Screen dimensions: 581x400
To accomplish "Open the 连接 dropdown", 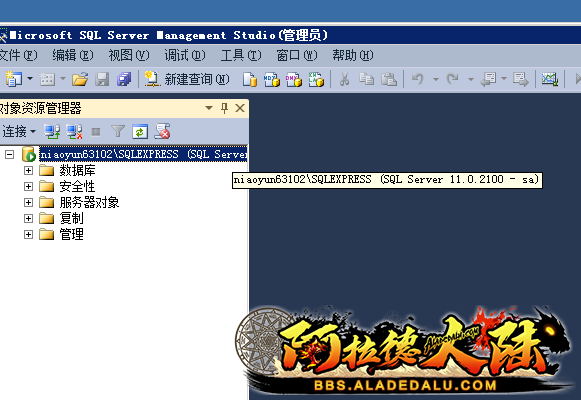I will click(19, 131).
